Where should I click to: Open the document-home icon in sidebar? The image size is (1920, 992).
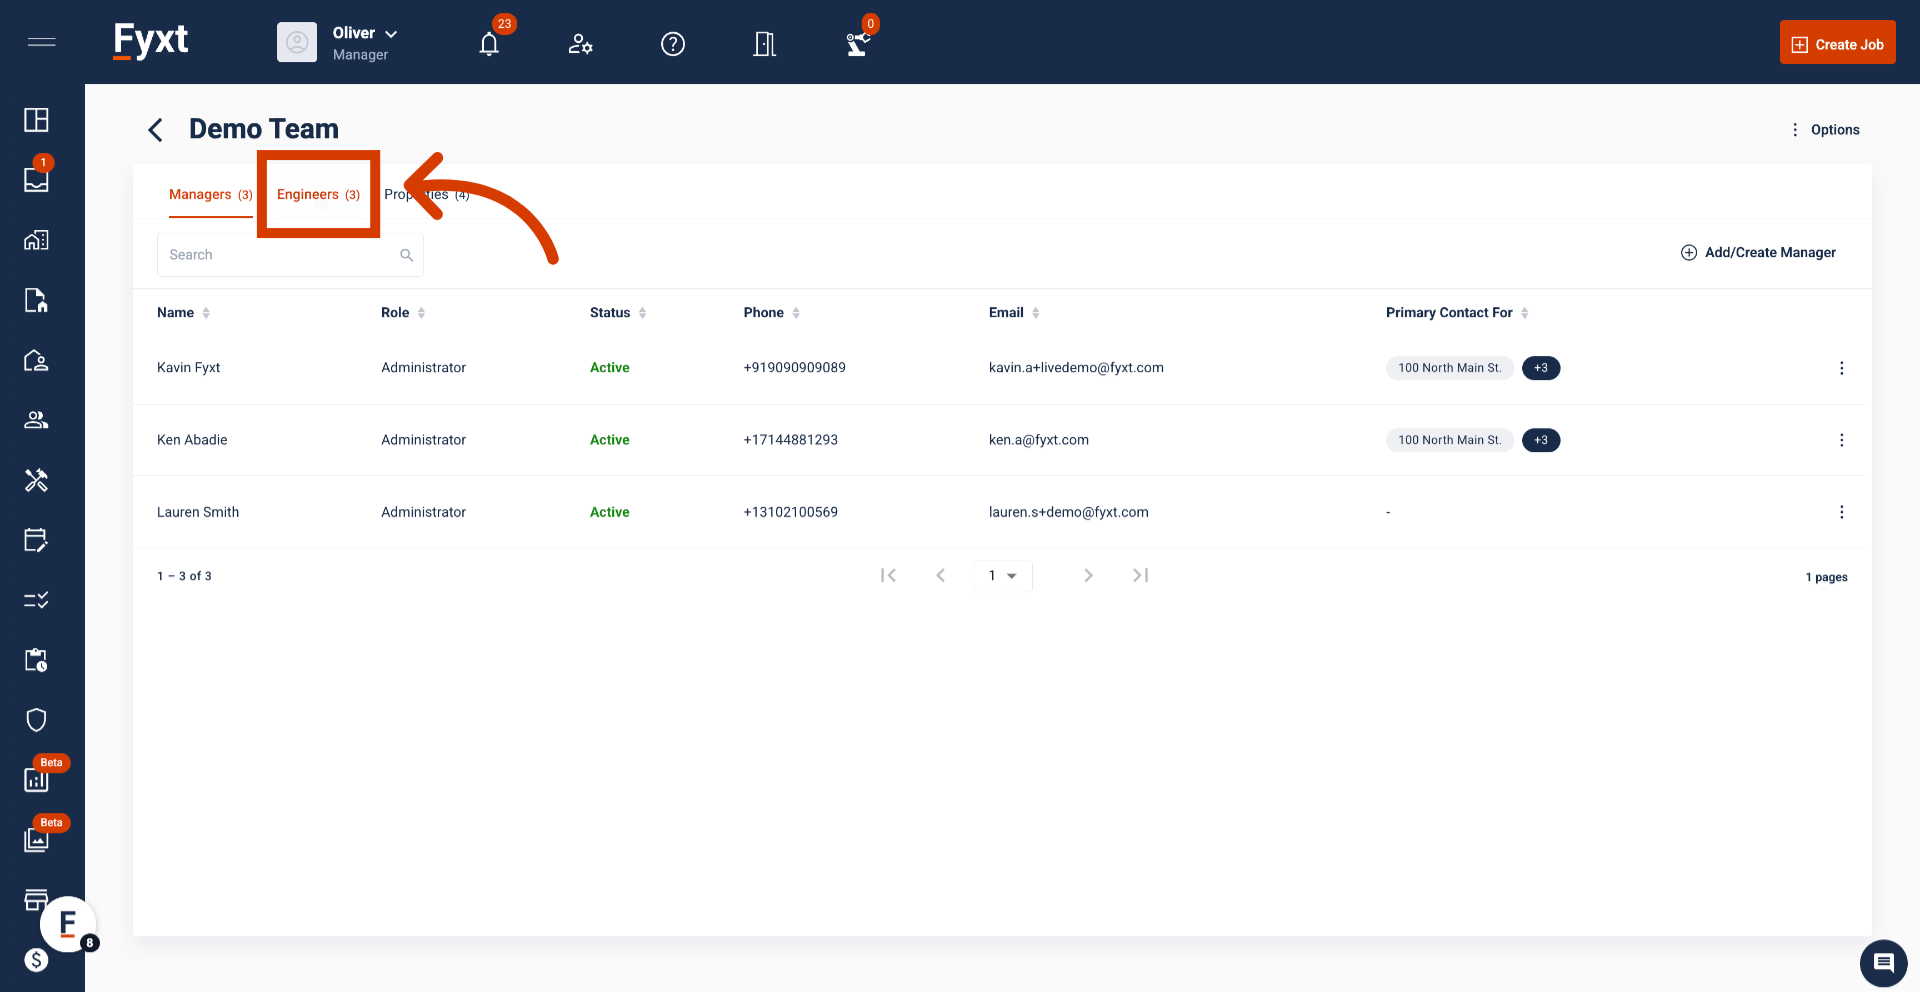36,300
